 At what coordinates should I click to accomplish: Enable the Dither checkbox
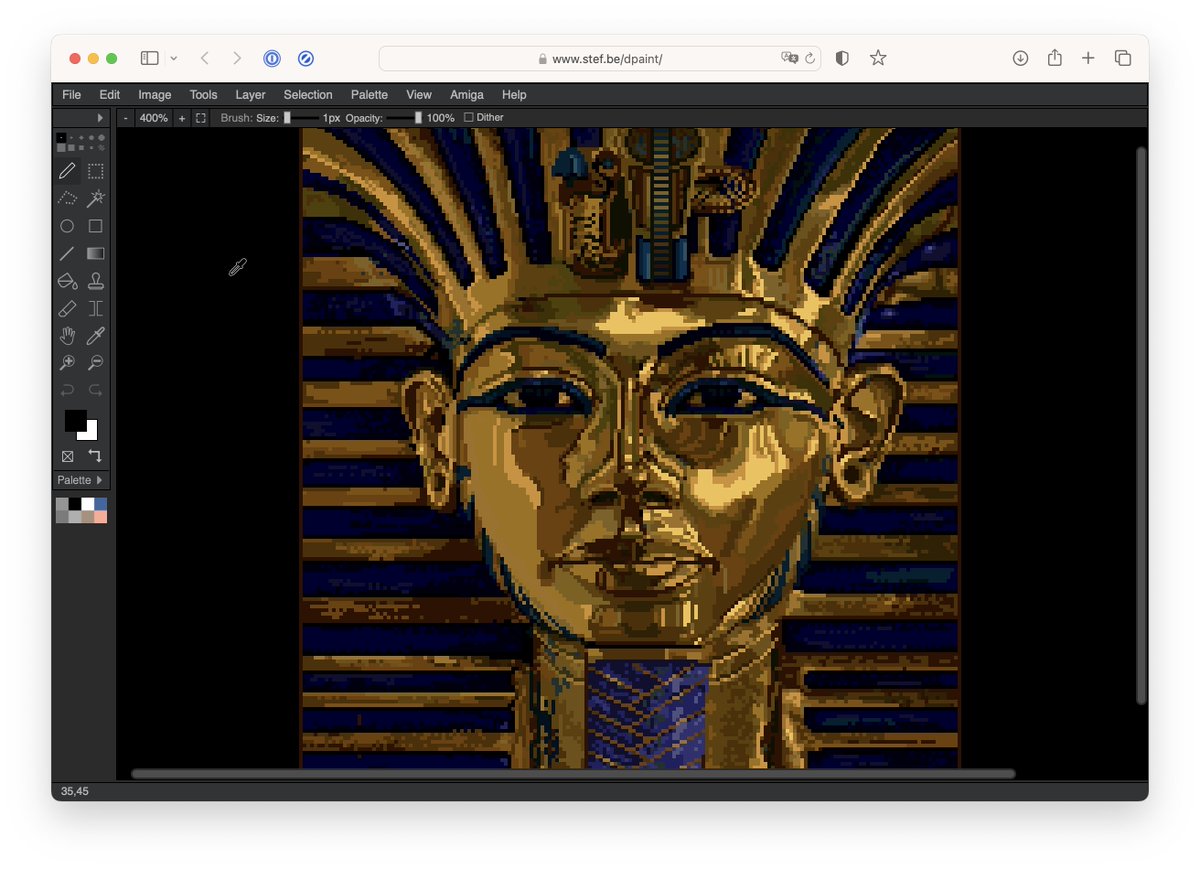click(469, 118)
